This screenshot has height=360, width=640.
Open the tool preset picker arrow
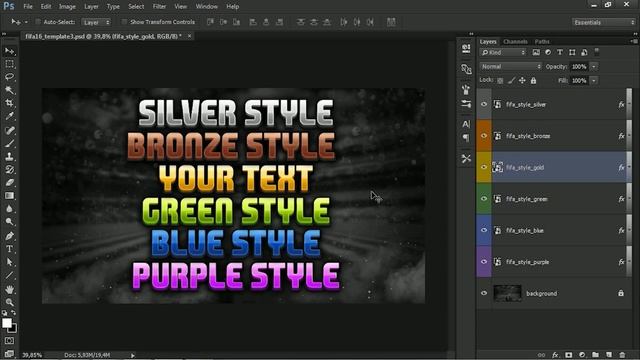(26, 22)
